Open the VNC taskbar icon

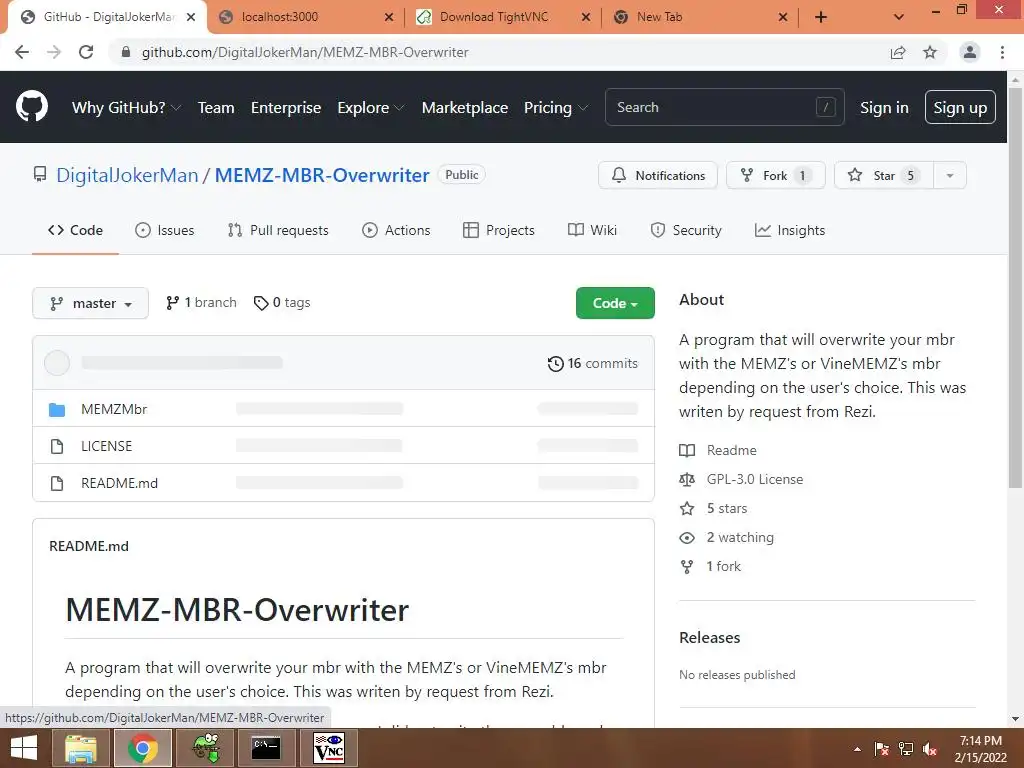[328, 748]
